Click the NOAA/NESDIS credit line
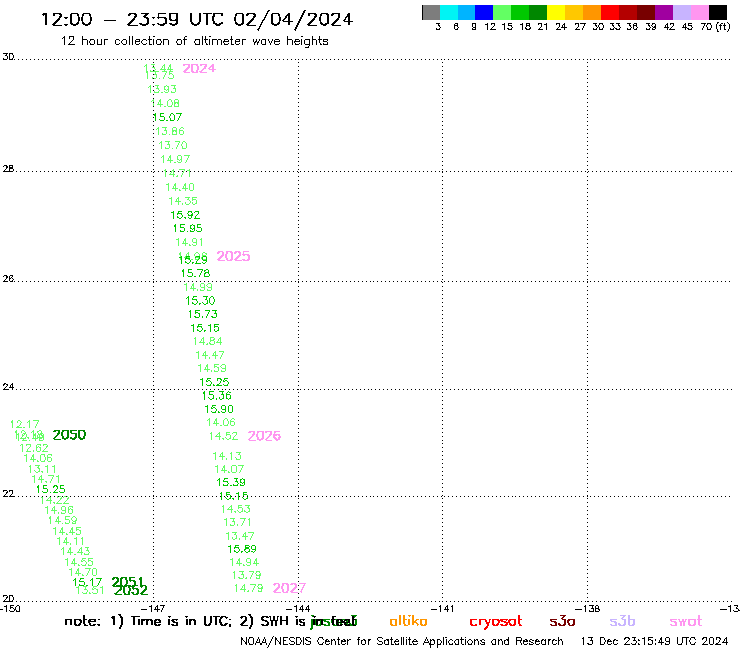This screenshot has width=740, height=650. (x=402, y=642)
